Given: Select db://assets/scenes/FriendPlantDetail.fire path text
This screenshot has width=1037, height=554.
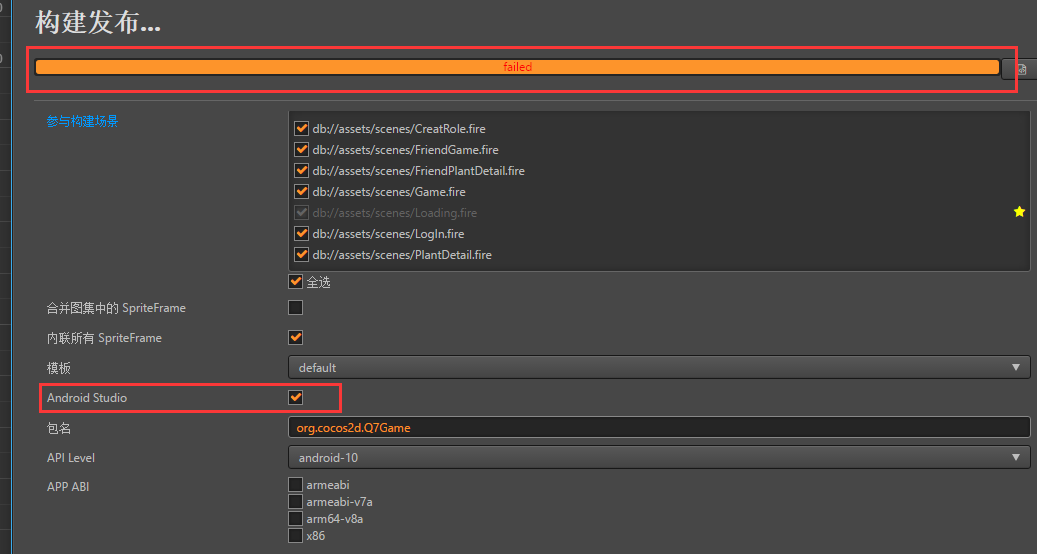Looking at the screenshot, I should pyautogui.click(x=419, y=171).
